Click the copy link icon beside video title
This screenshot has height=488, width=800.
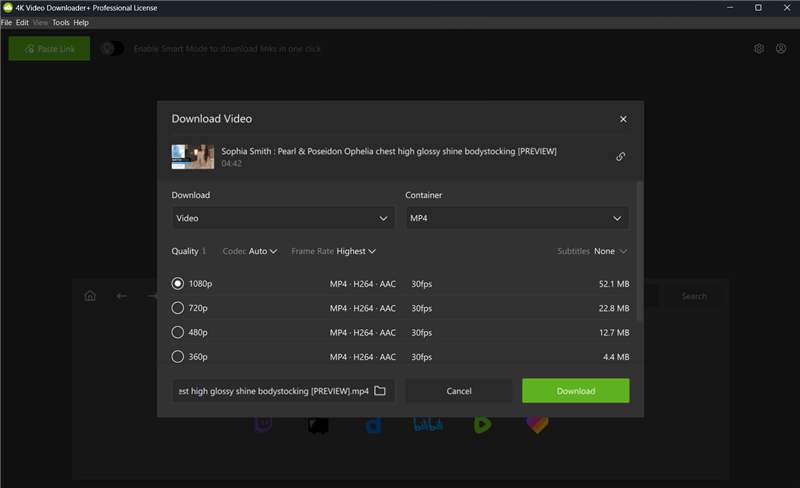[x=620, y=156]
